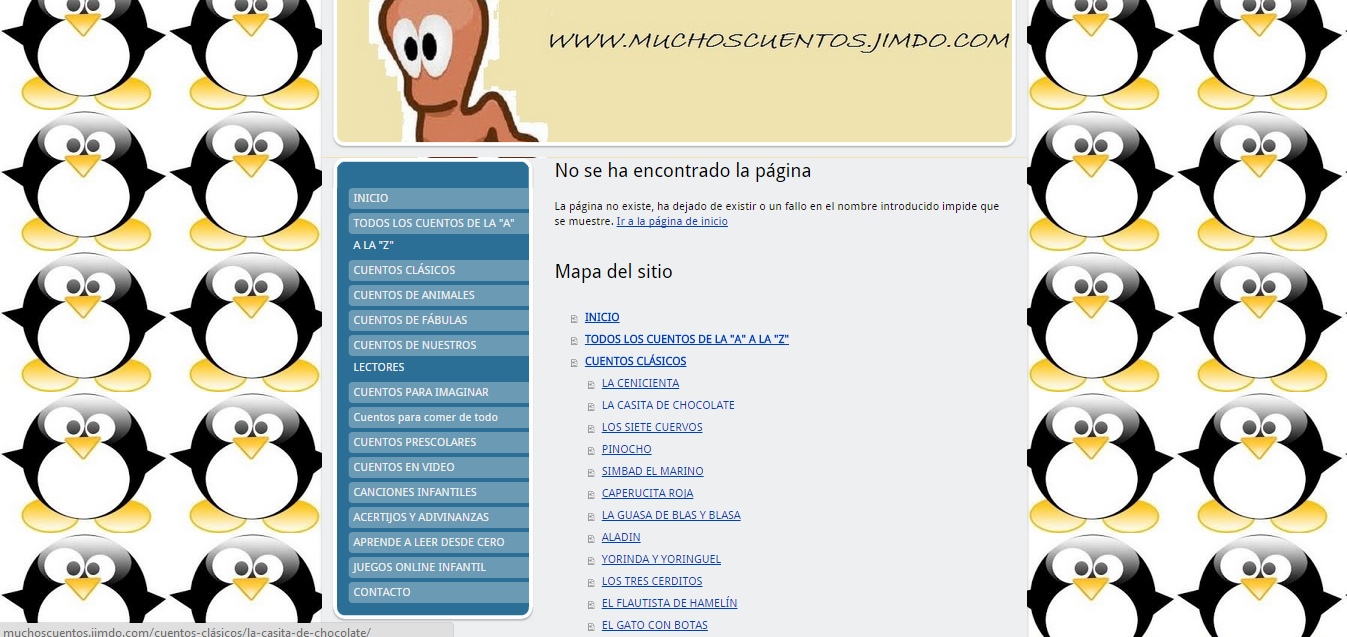Click the CAPERUCITA ROJA sitemap link
Screen dimensions: 1347x637
tap(647, 494)
